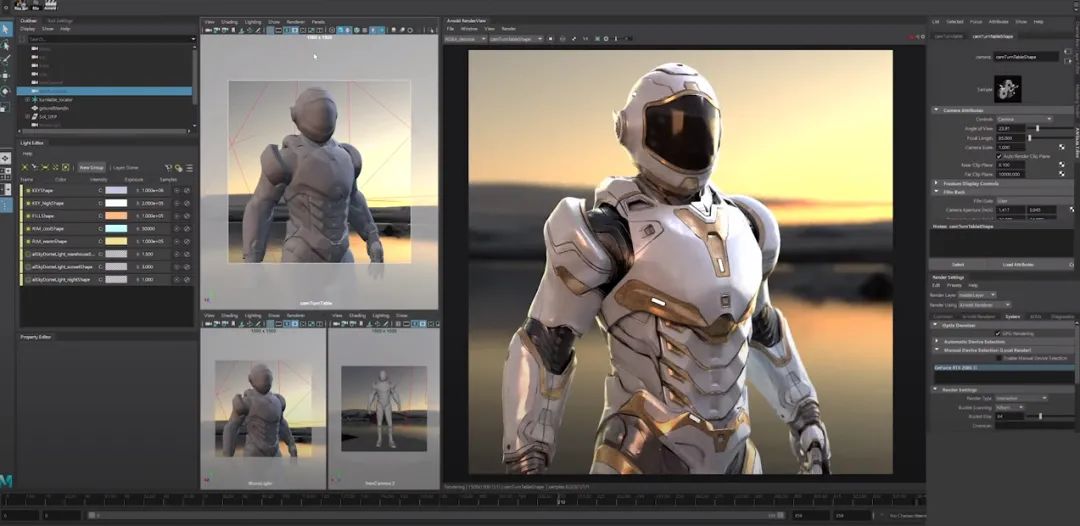This screenshot has width=1080, height=526.
Task: Toggle Auto Render Clip Plane checkbox
Action: click(998, 156)
